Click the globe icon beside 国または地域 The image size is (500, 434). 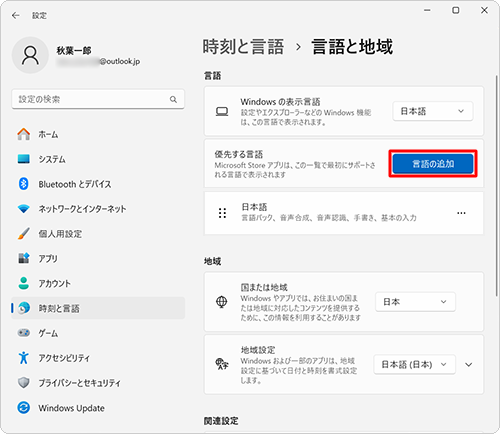(222, 302)
